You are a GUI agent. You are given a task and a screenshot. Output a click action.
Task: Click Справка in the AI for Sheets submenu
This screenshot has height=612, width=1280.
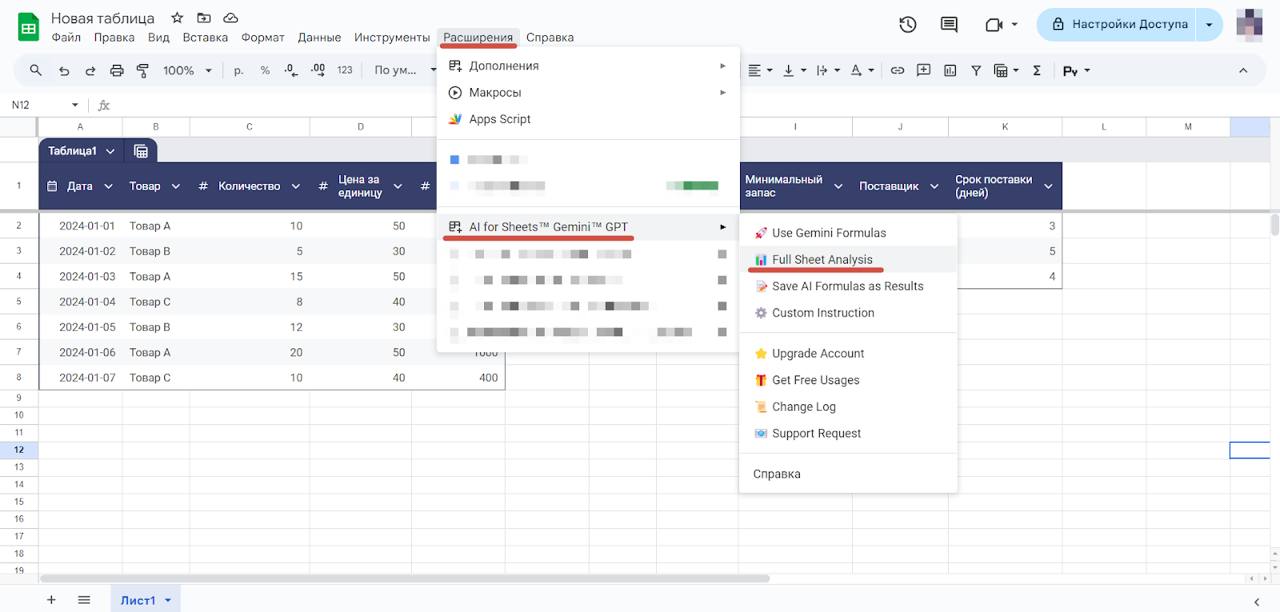tap(848, 474)
